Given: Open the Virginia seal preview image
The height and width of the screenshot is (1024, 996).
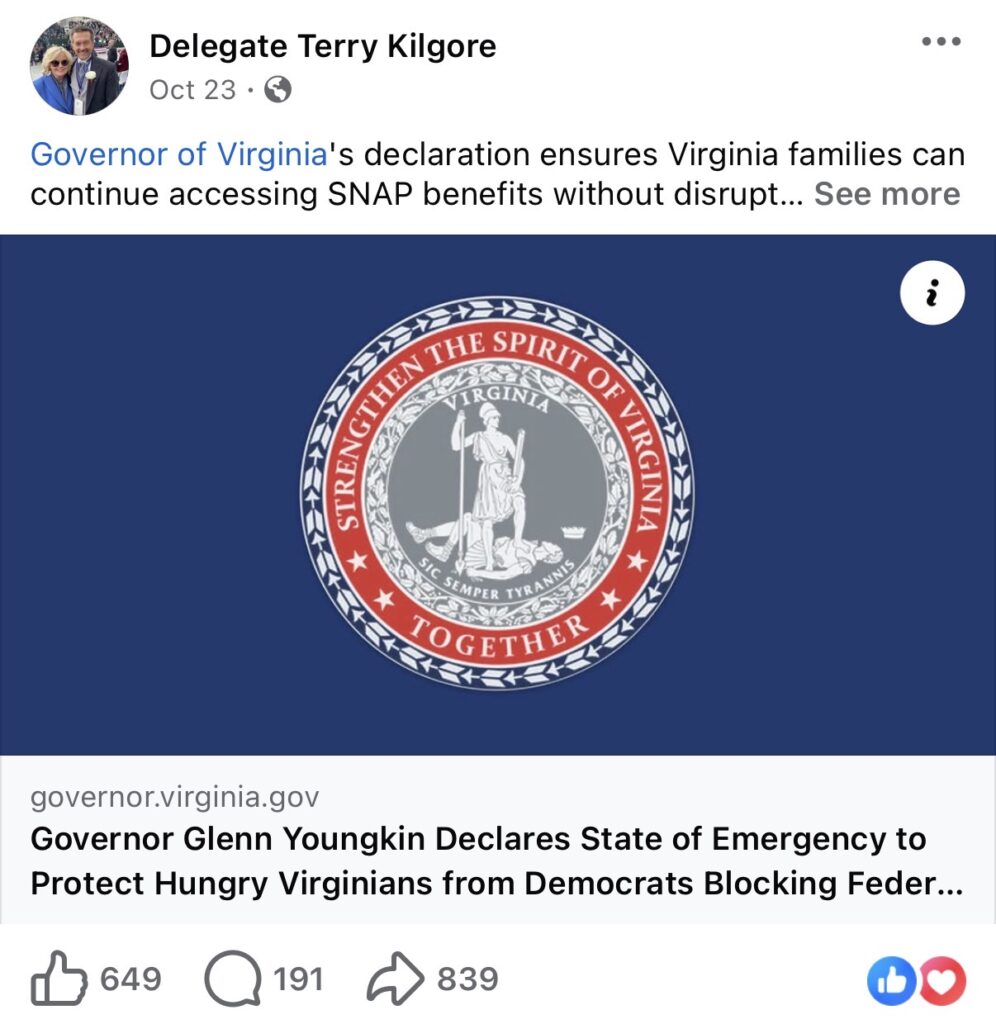Looking at the screenshot, I should (497, 494).
